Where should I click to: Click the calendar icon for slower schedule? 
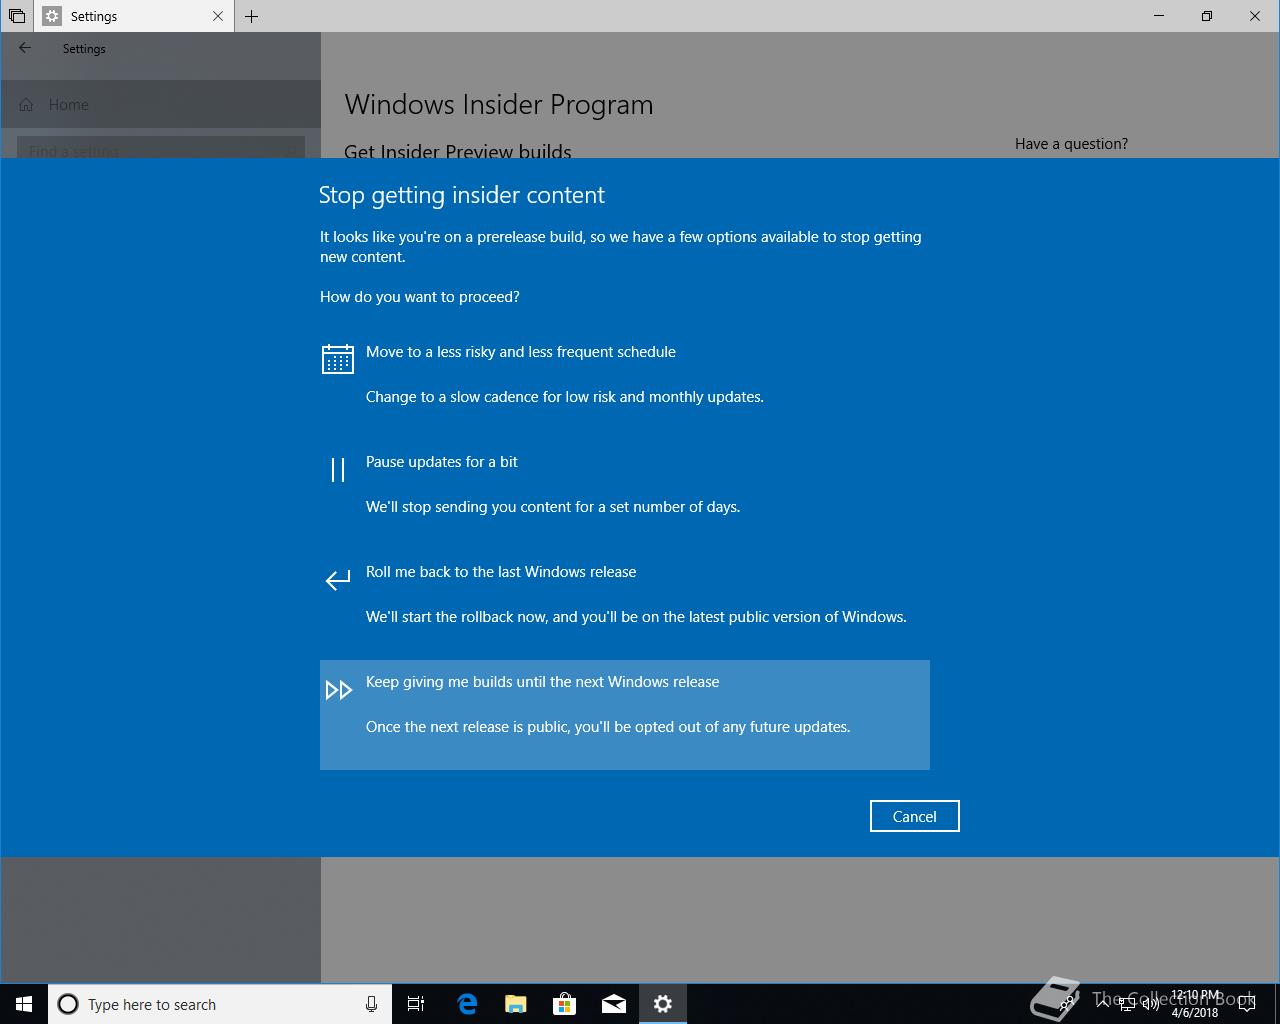(338, 359)
